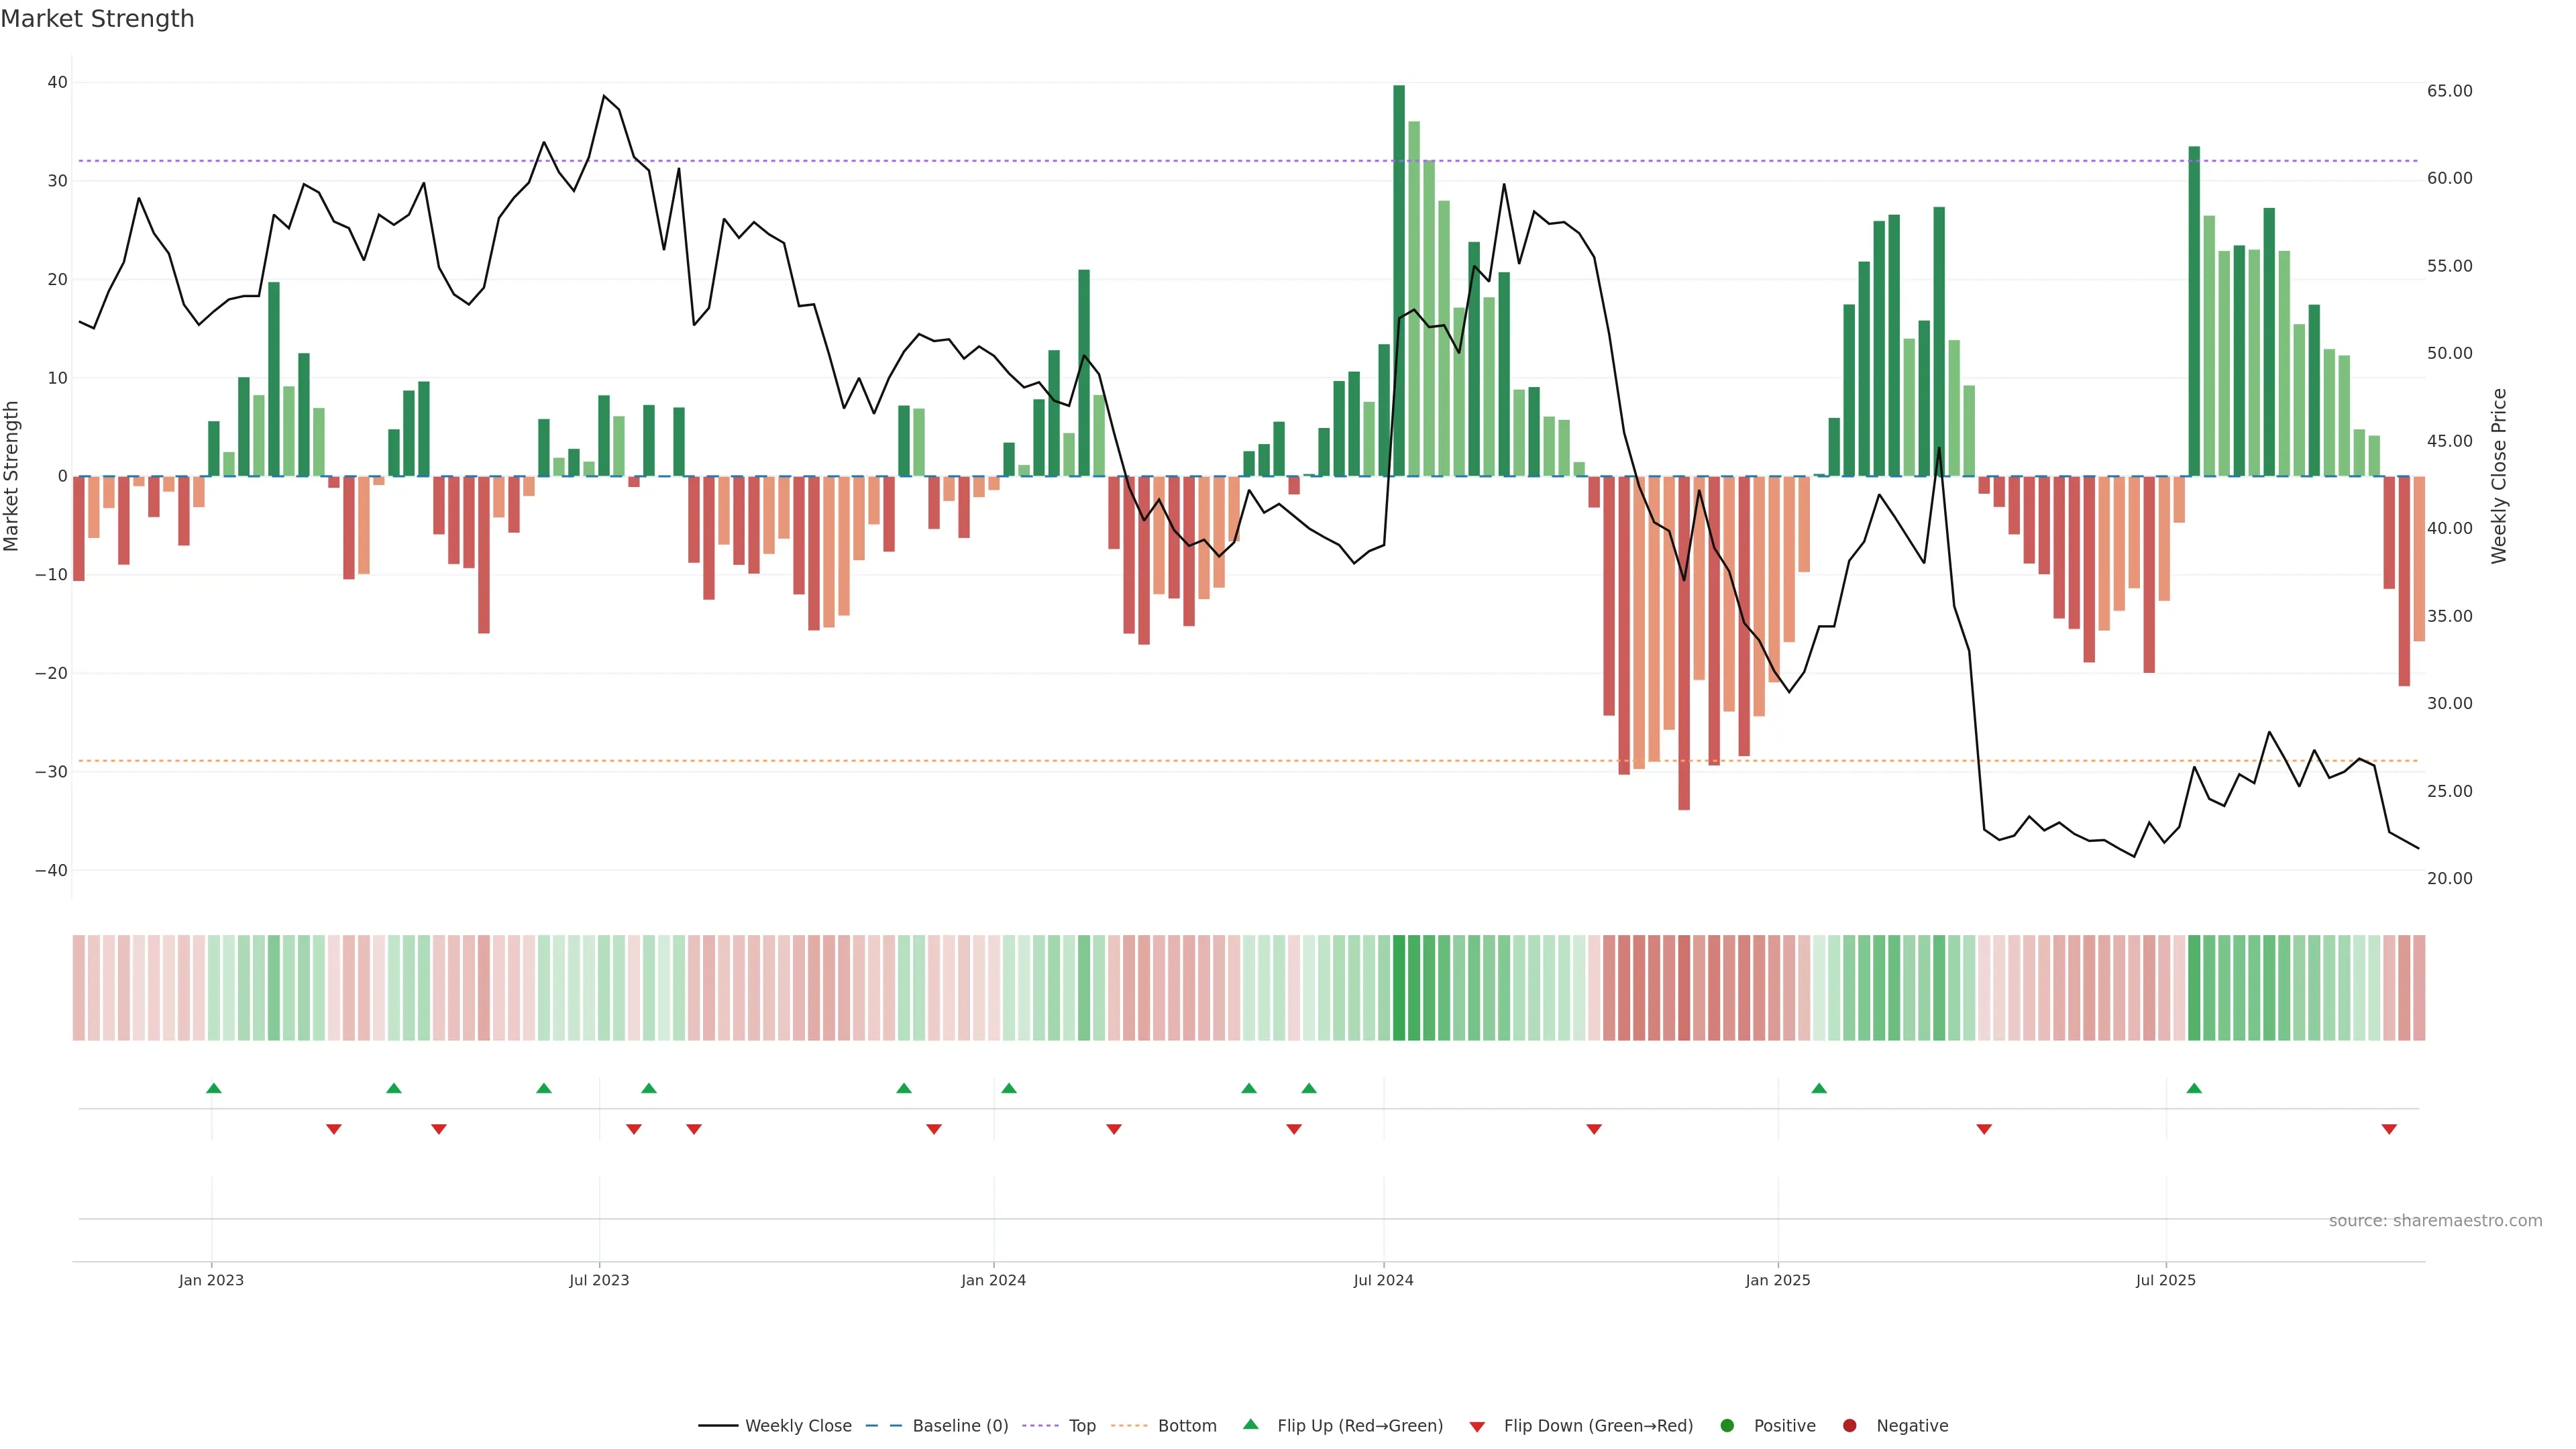Click the Flip Down red triangle legend icon
The image size is (2576, 1449).
1477,1427
